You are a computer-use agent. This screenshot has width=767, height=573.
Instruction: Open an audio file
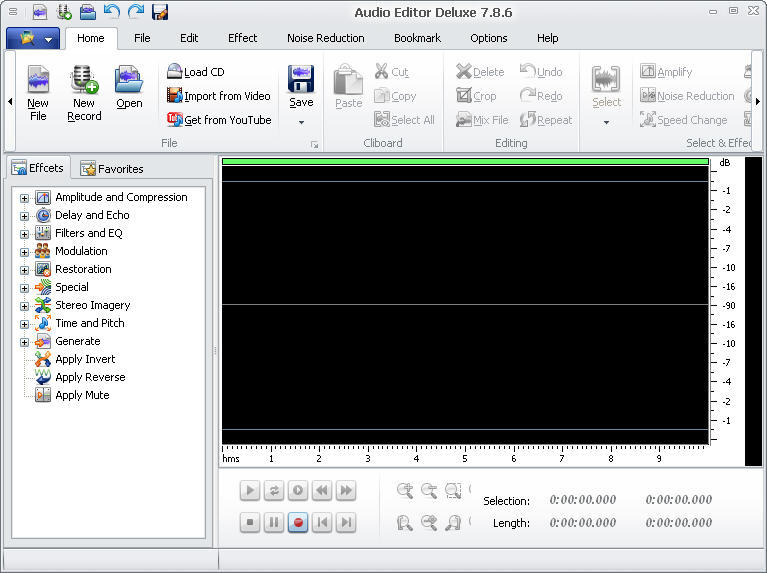pos(129,87)
